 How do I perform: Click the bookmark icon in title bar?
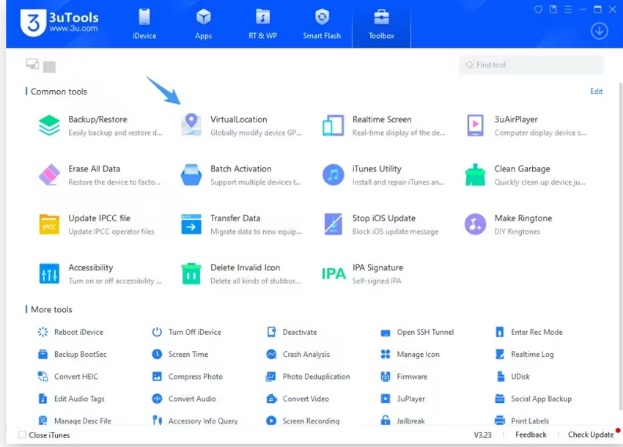click(x=553, y=9)
